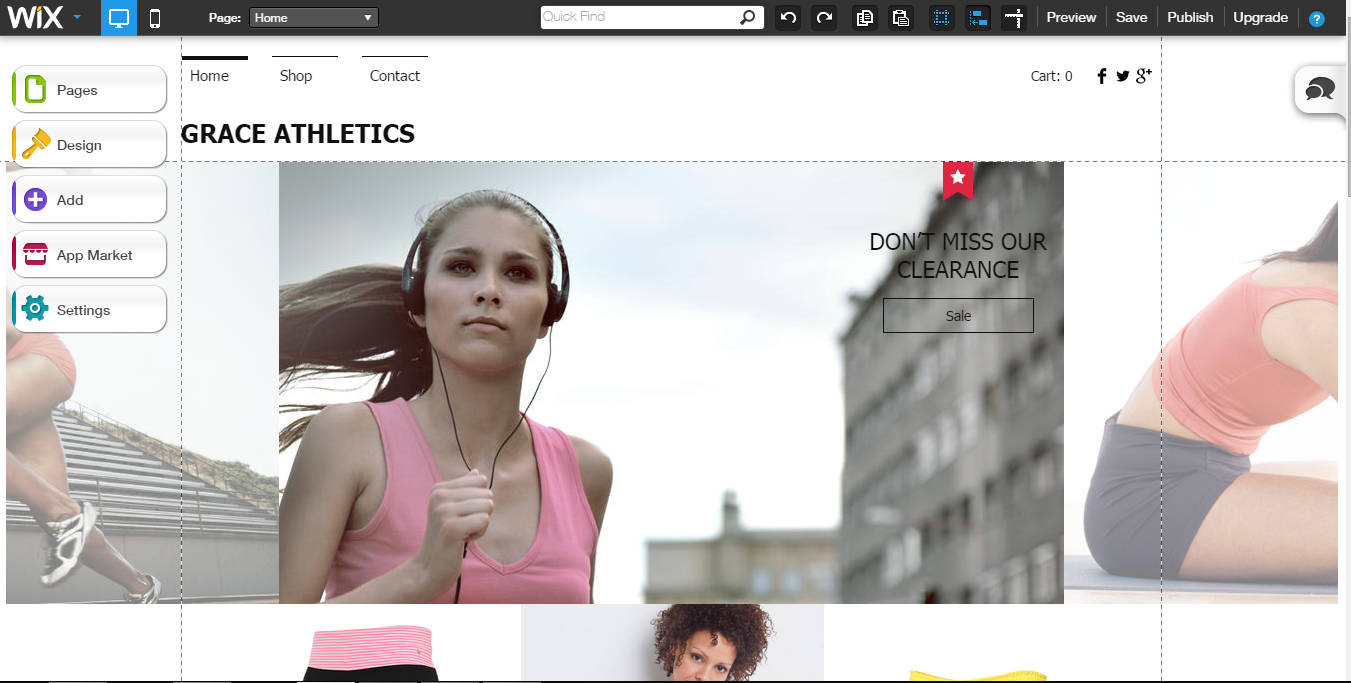Click the Quick Find search field

[640, 17]
